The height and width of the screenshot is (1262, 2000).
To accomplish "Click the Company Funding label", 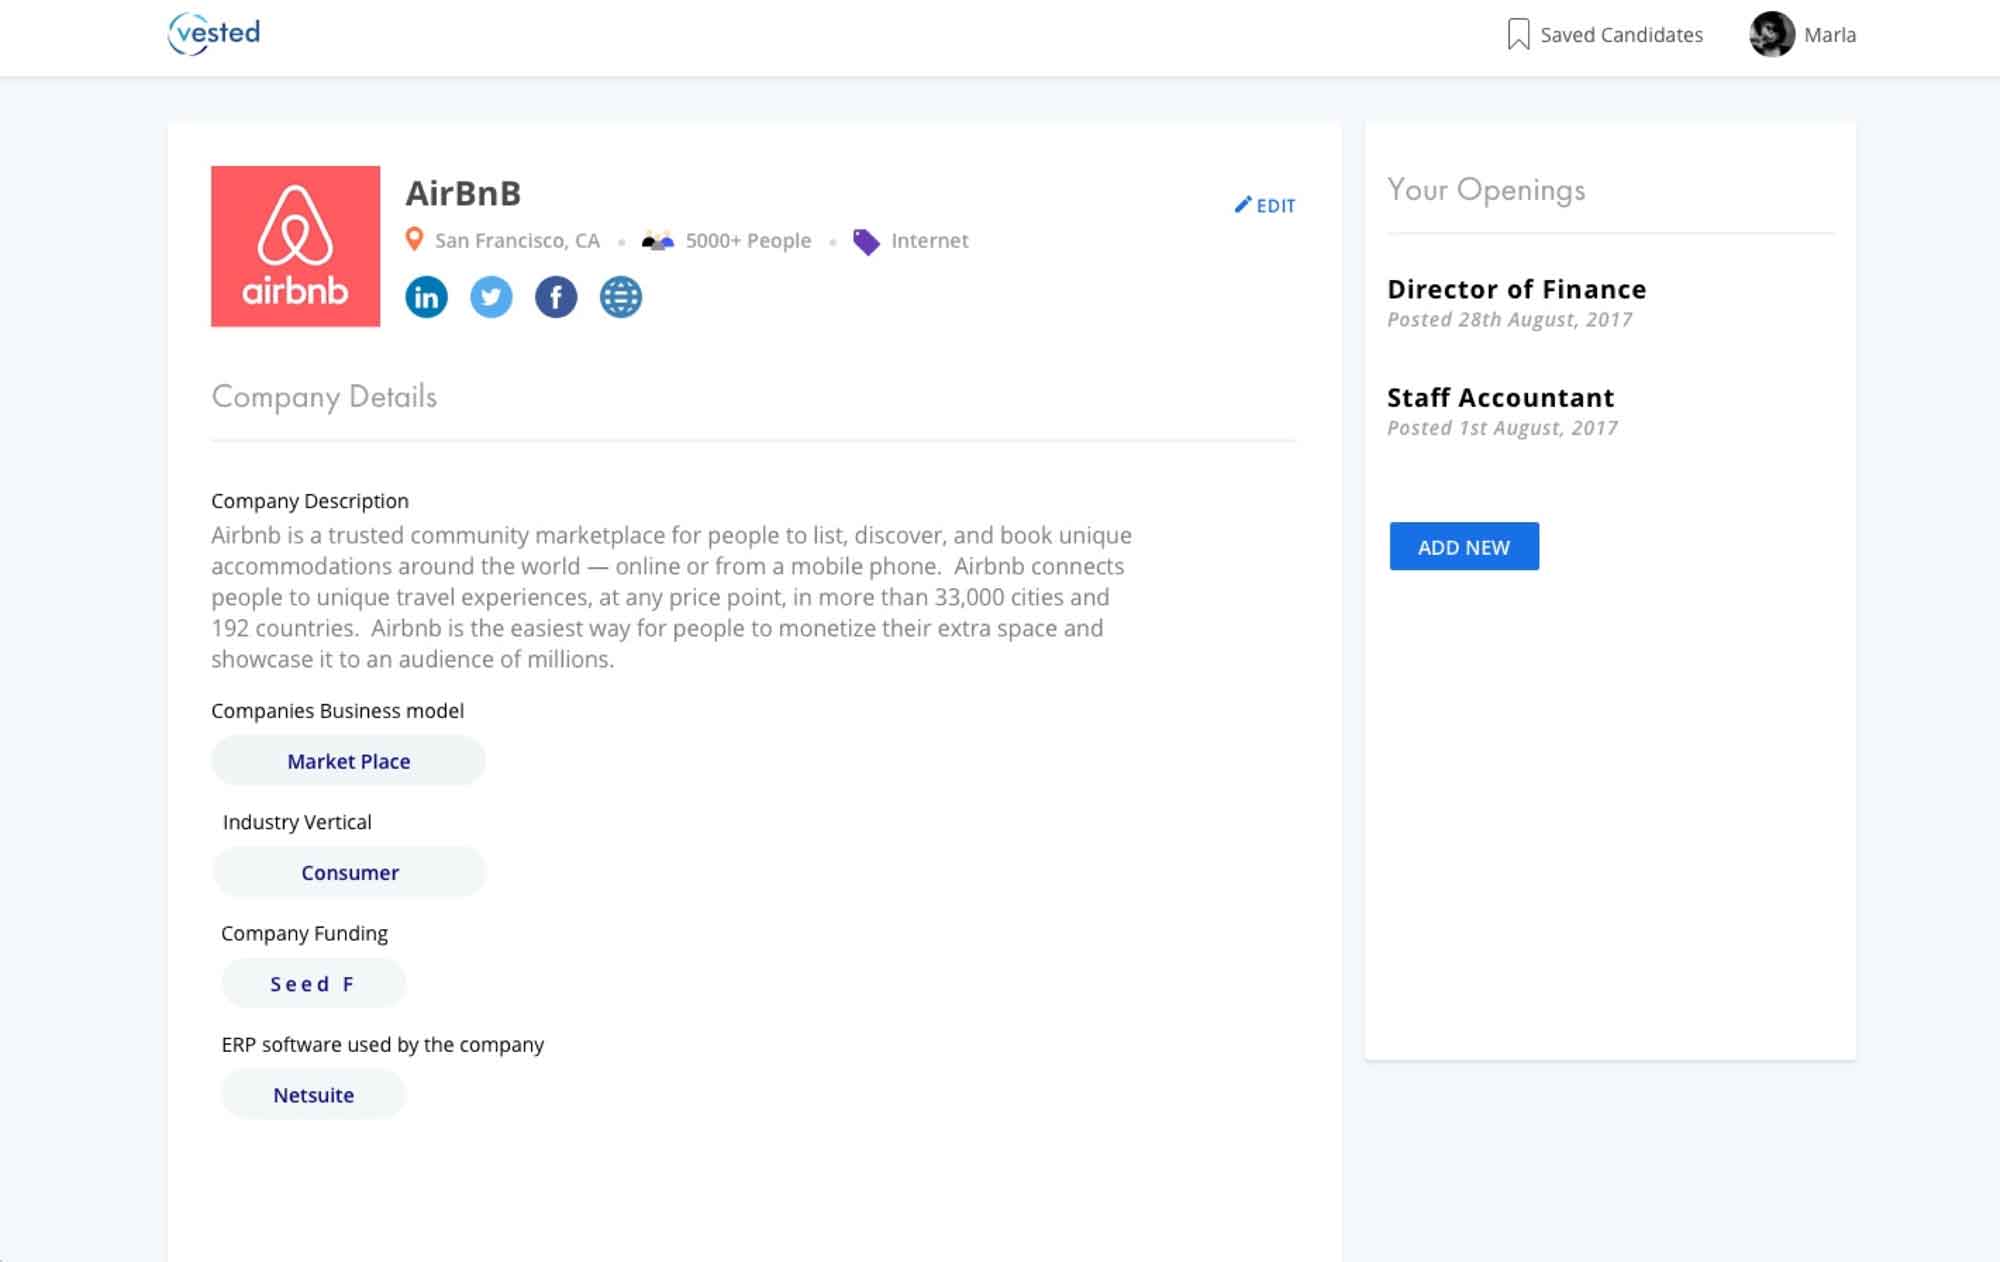I will tap(304, 933).
